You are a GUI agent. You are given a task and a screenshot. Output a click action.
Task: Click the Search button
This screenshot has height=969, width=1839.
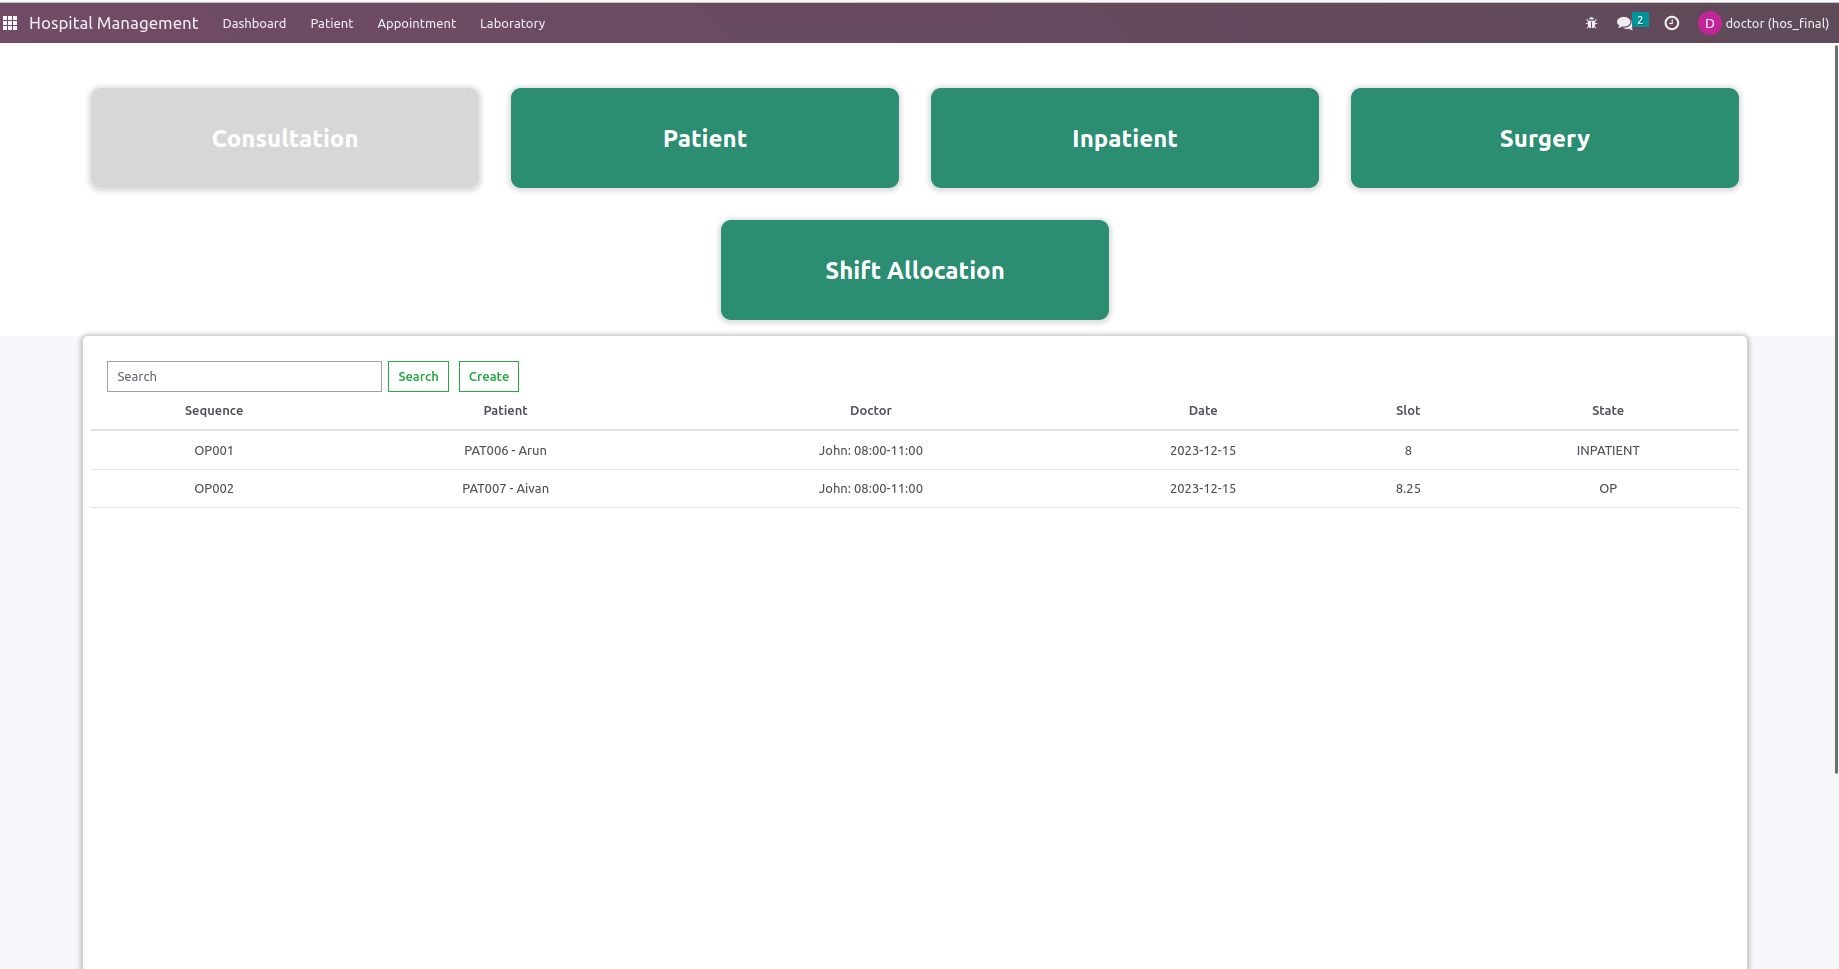point(418,376)
